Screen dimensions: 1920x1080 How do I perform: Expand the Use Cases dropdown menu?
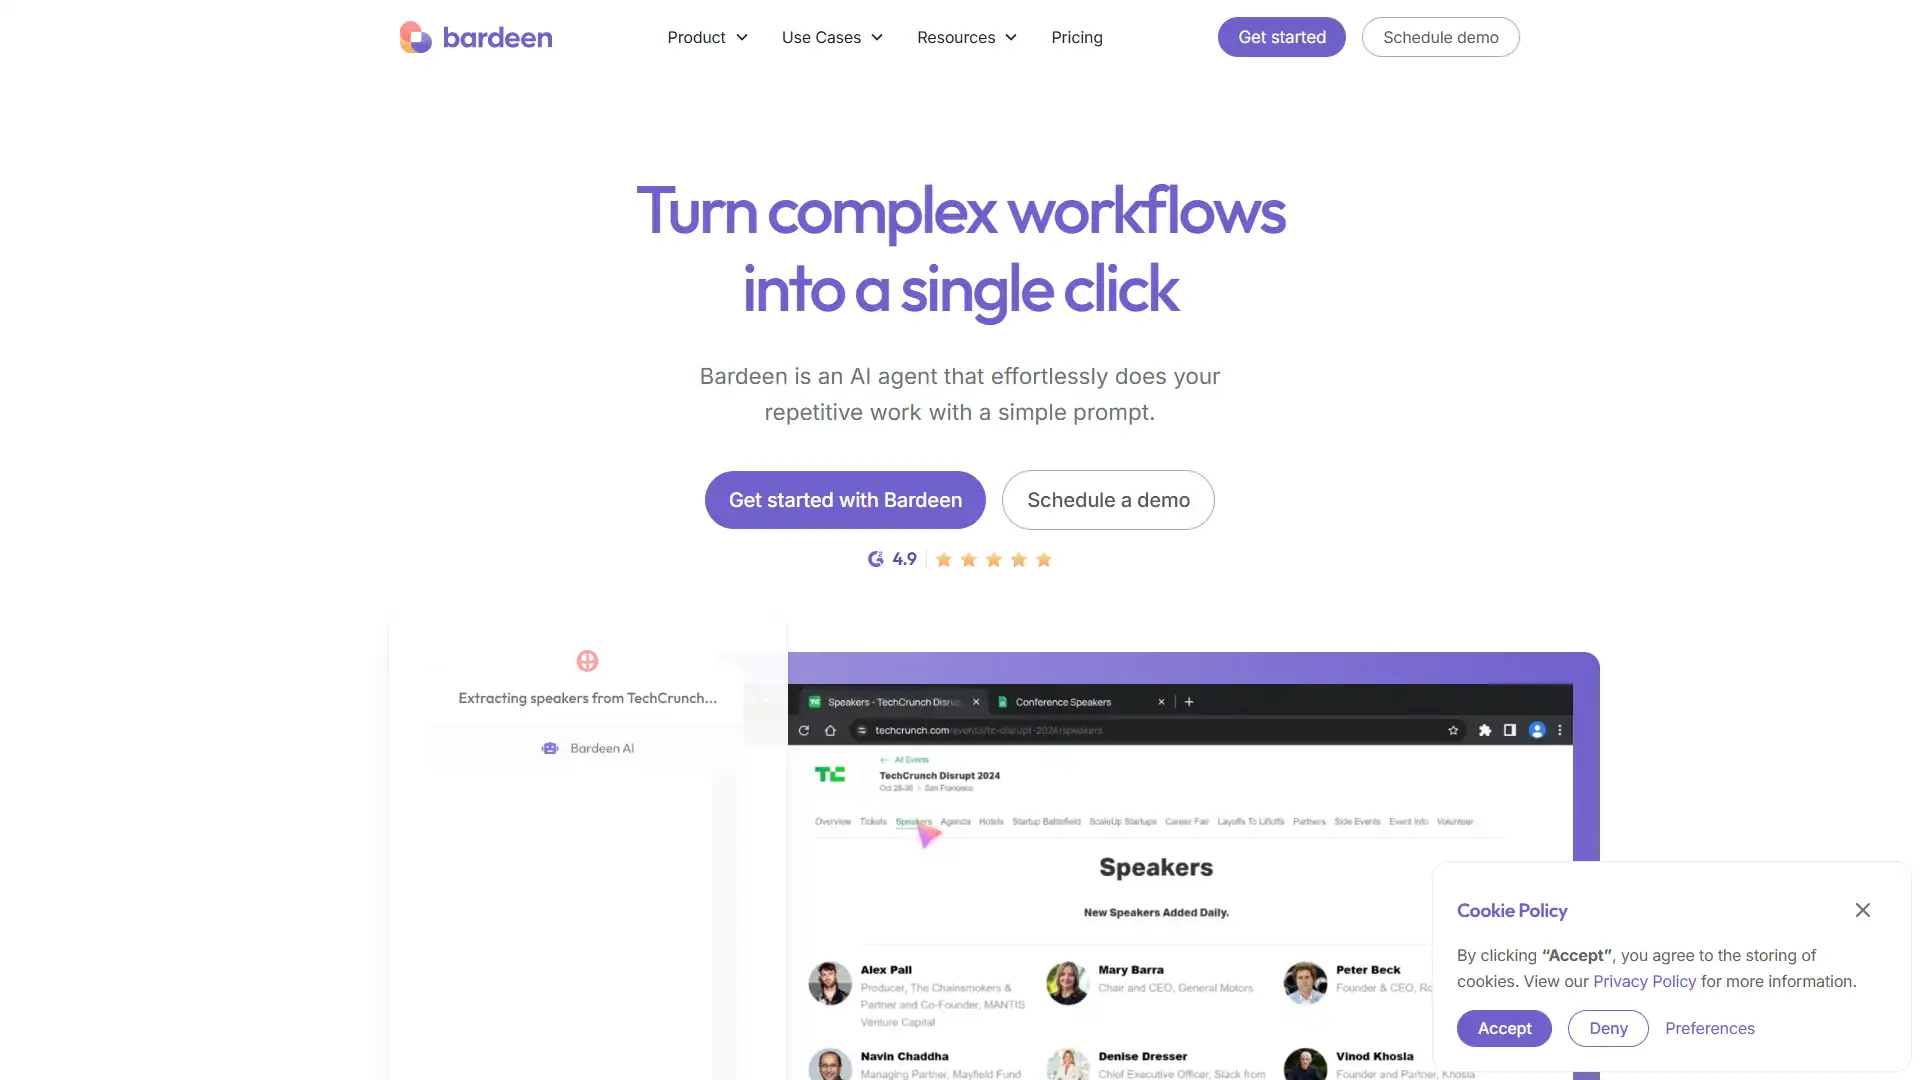[x=832, y=37]
